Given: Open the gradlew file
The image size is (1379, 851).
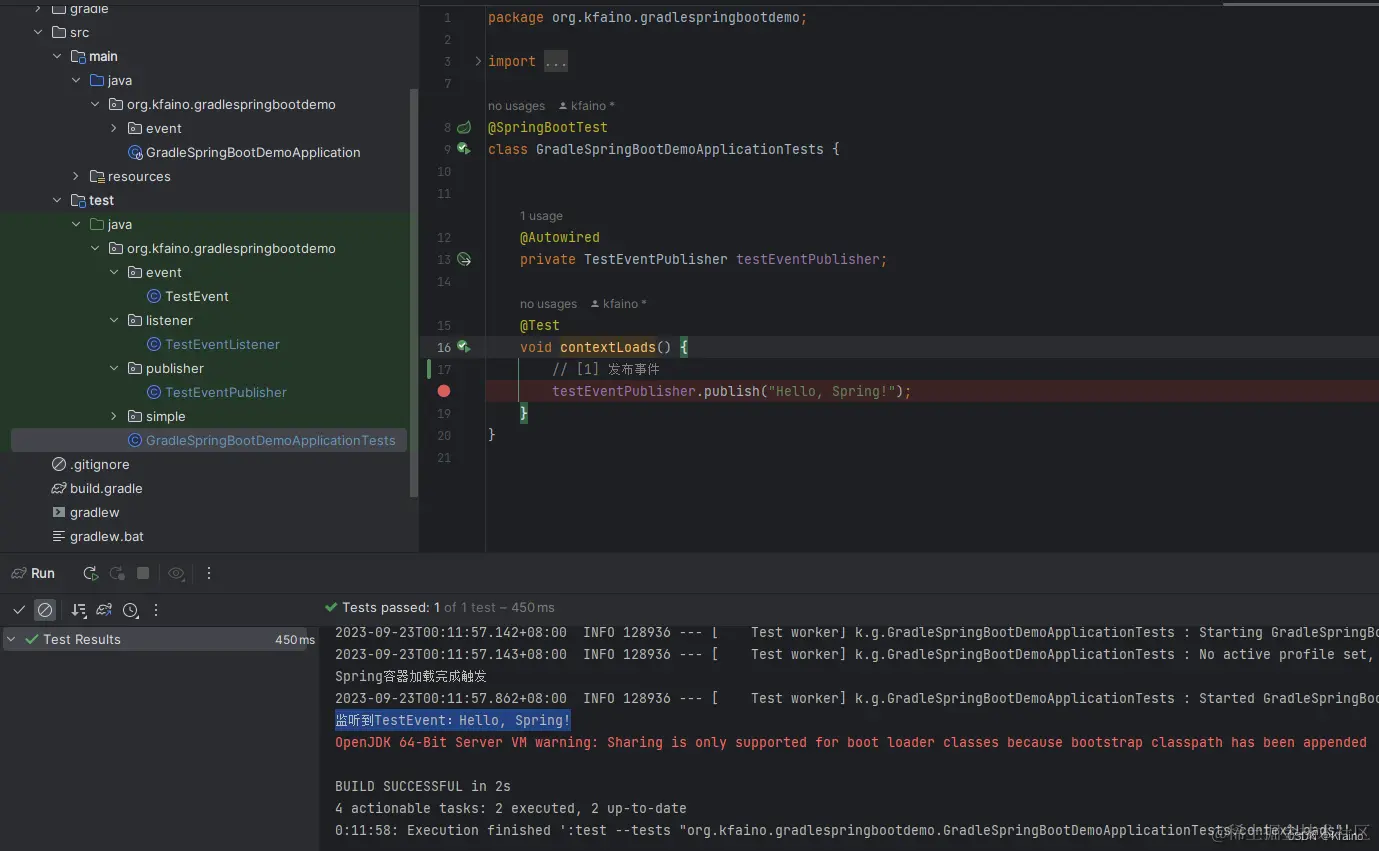Looking at the screenshot, I should click(94, 512).
